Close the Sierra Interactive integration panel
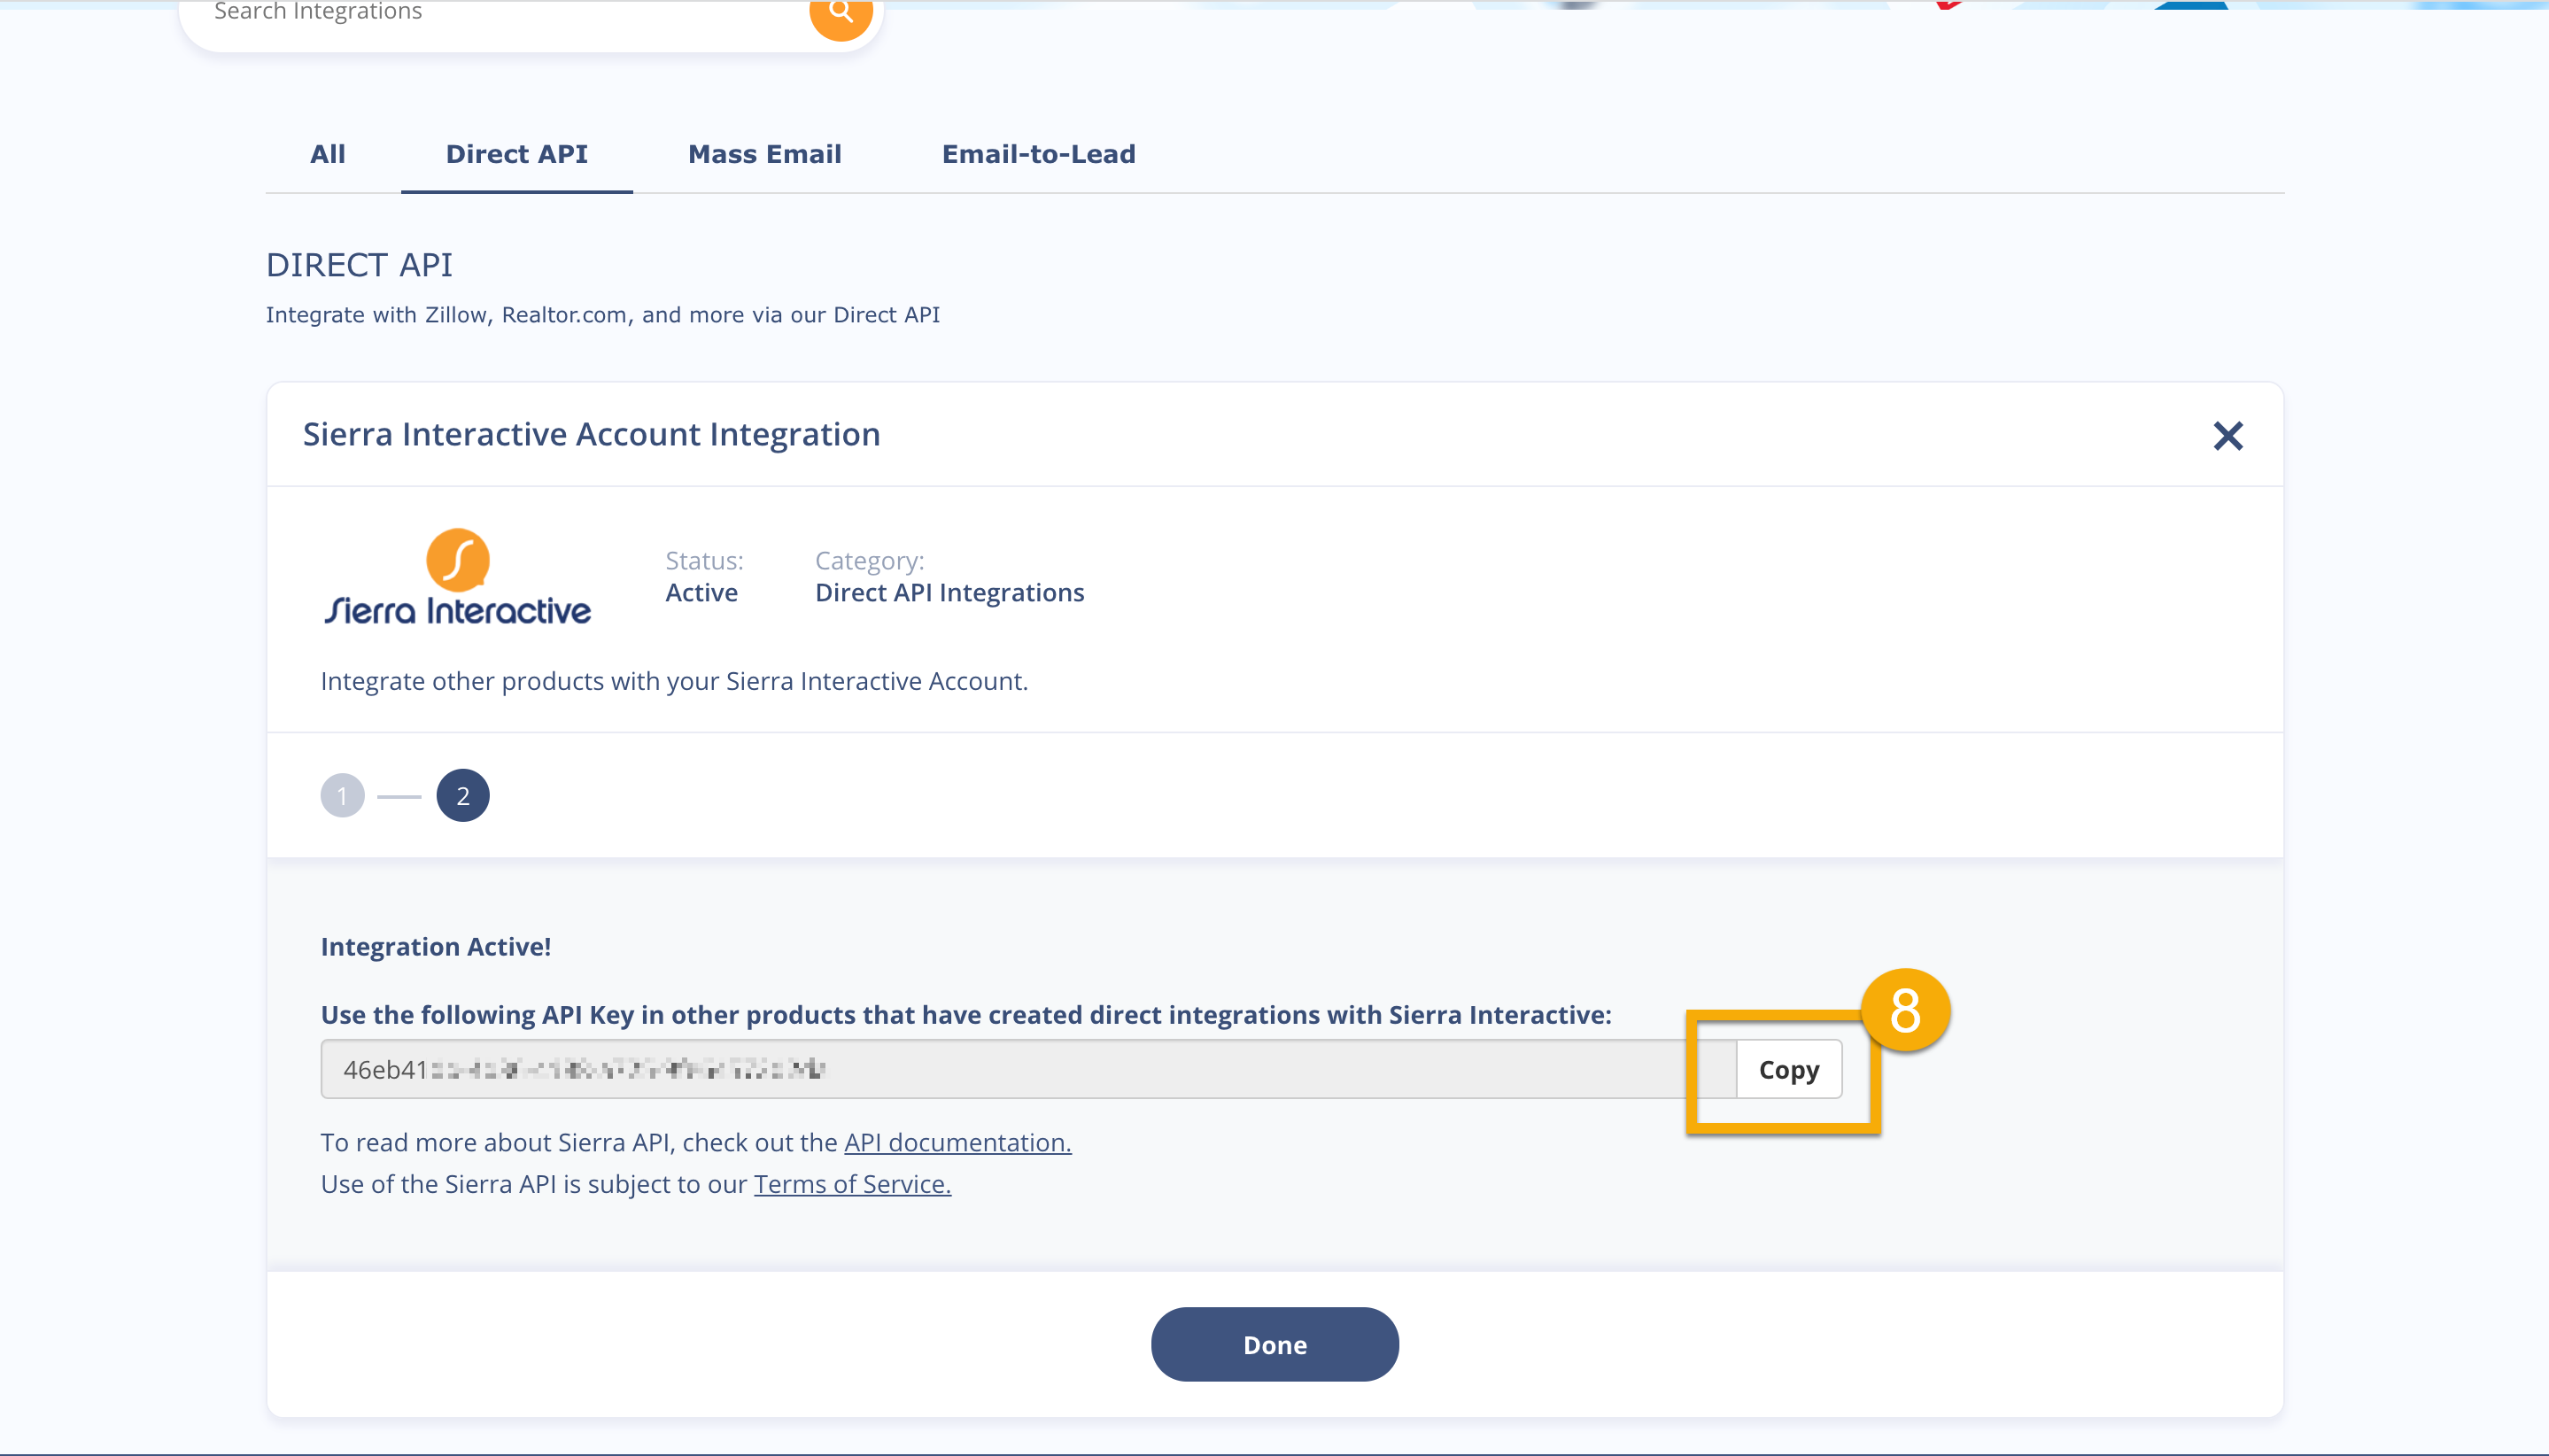Screen dimensions: 2549x1456 (2227, 436)
